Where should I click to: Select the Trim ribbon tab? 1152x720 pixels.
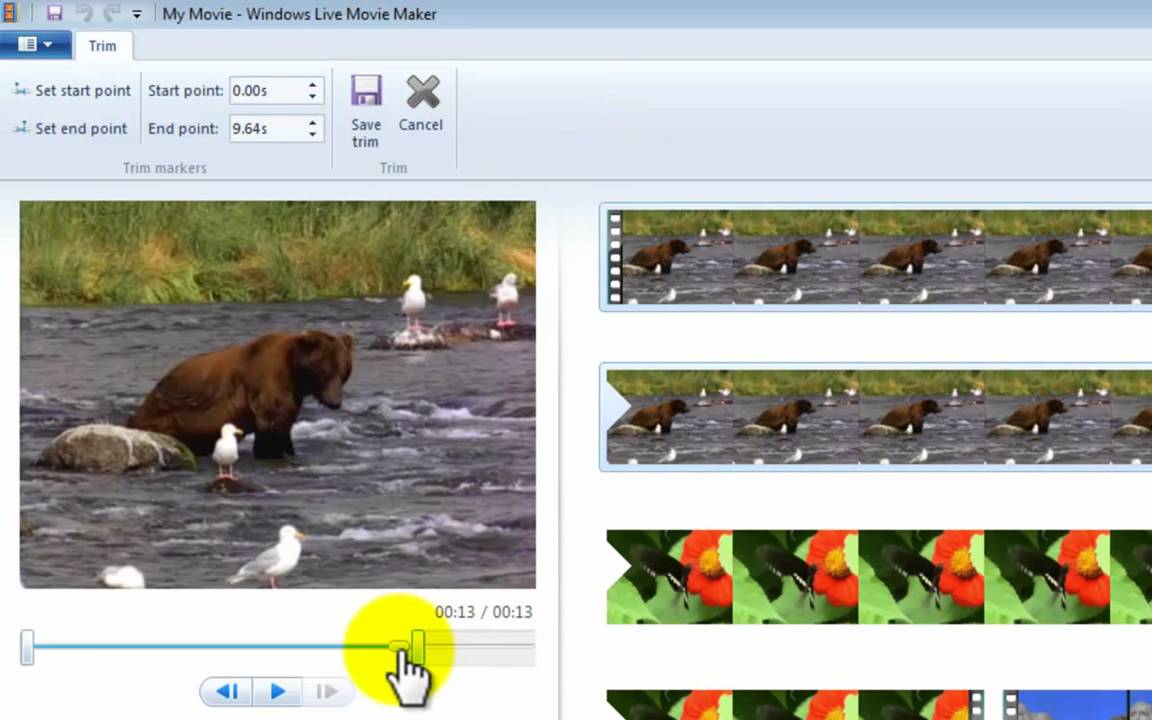[103, 46]
